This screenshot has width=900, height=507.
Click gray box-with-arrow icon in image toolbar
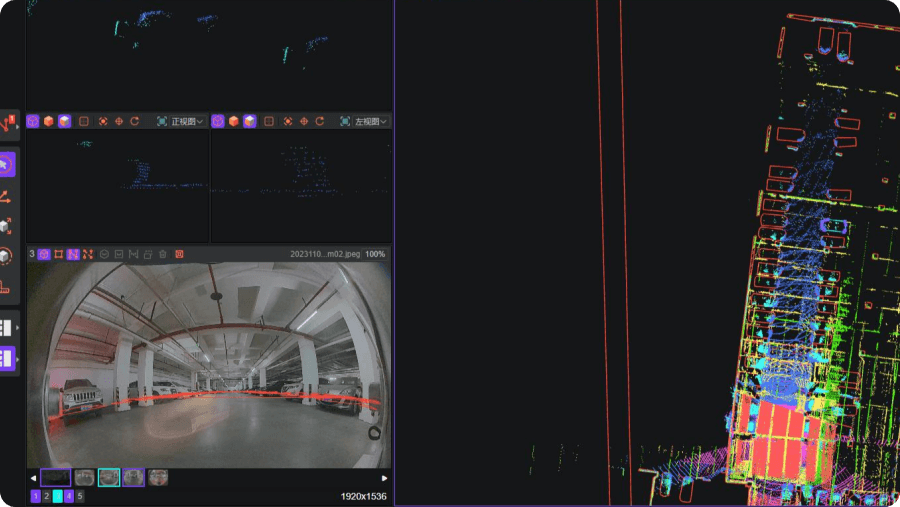click(119, 254)
